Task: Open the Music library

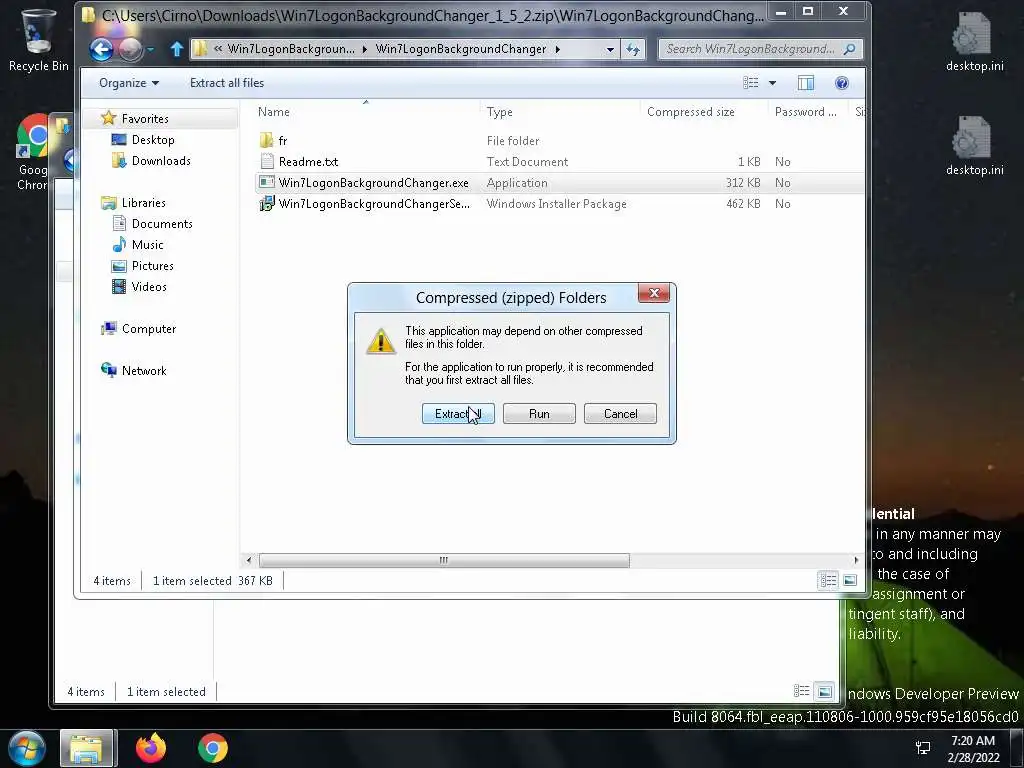Action: (148, 244)
